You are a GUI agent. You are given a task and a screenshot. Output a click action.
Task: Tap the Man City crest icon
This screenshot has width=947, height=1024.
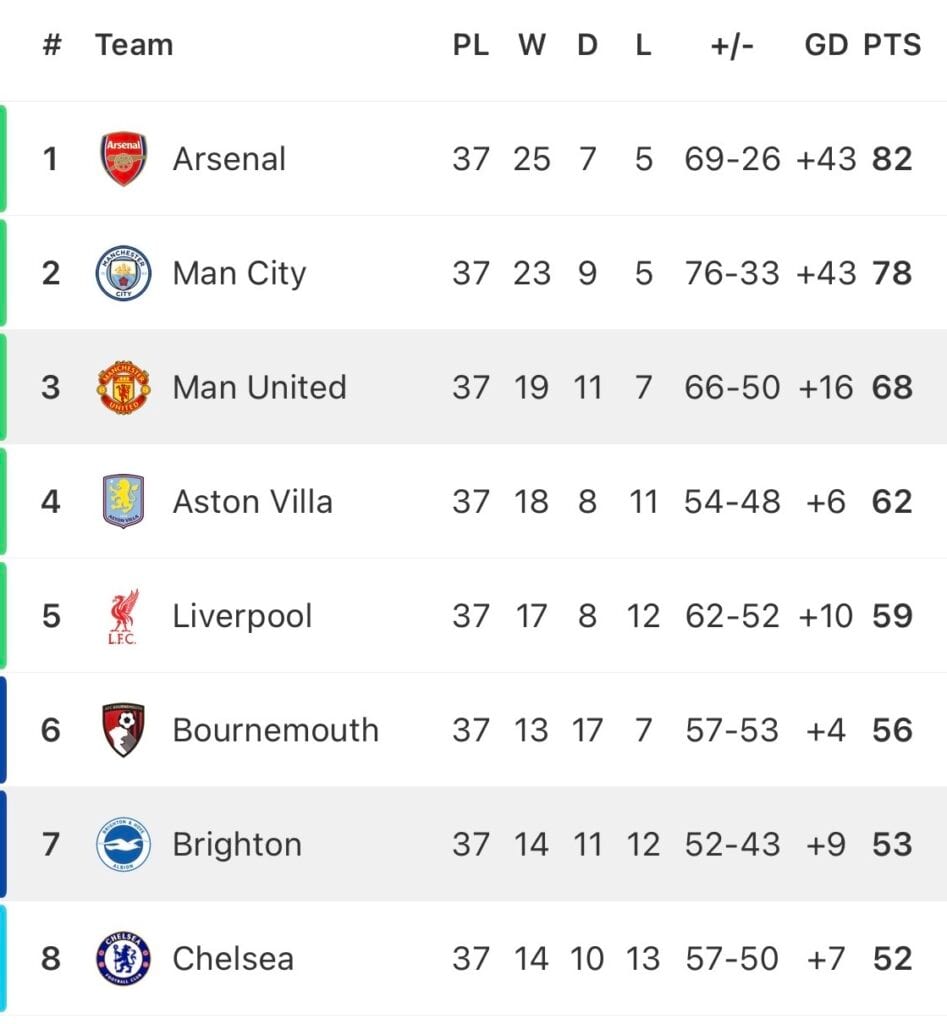(x=123, y=273)
